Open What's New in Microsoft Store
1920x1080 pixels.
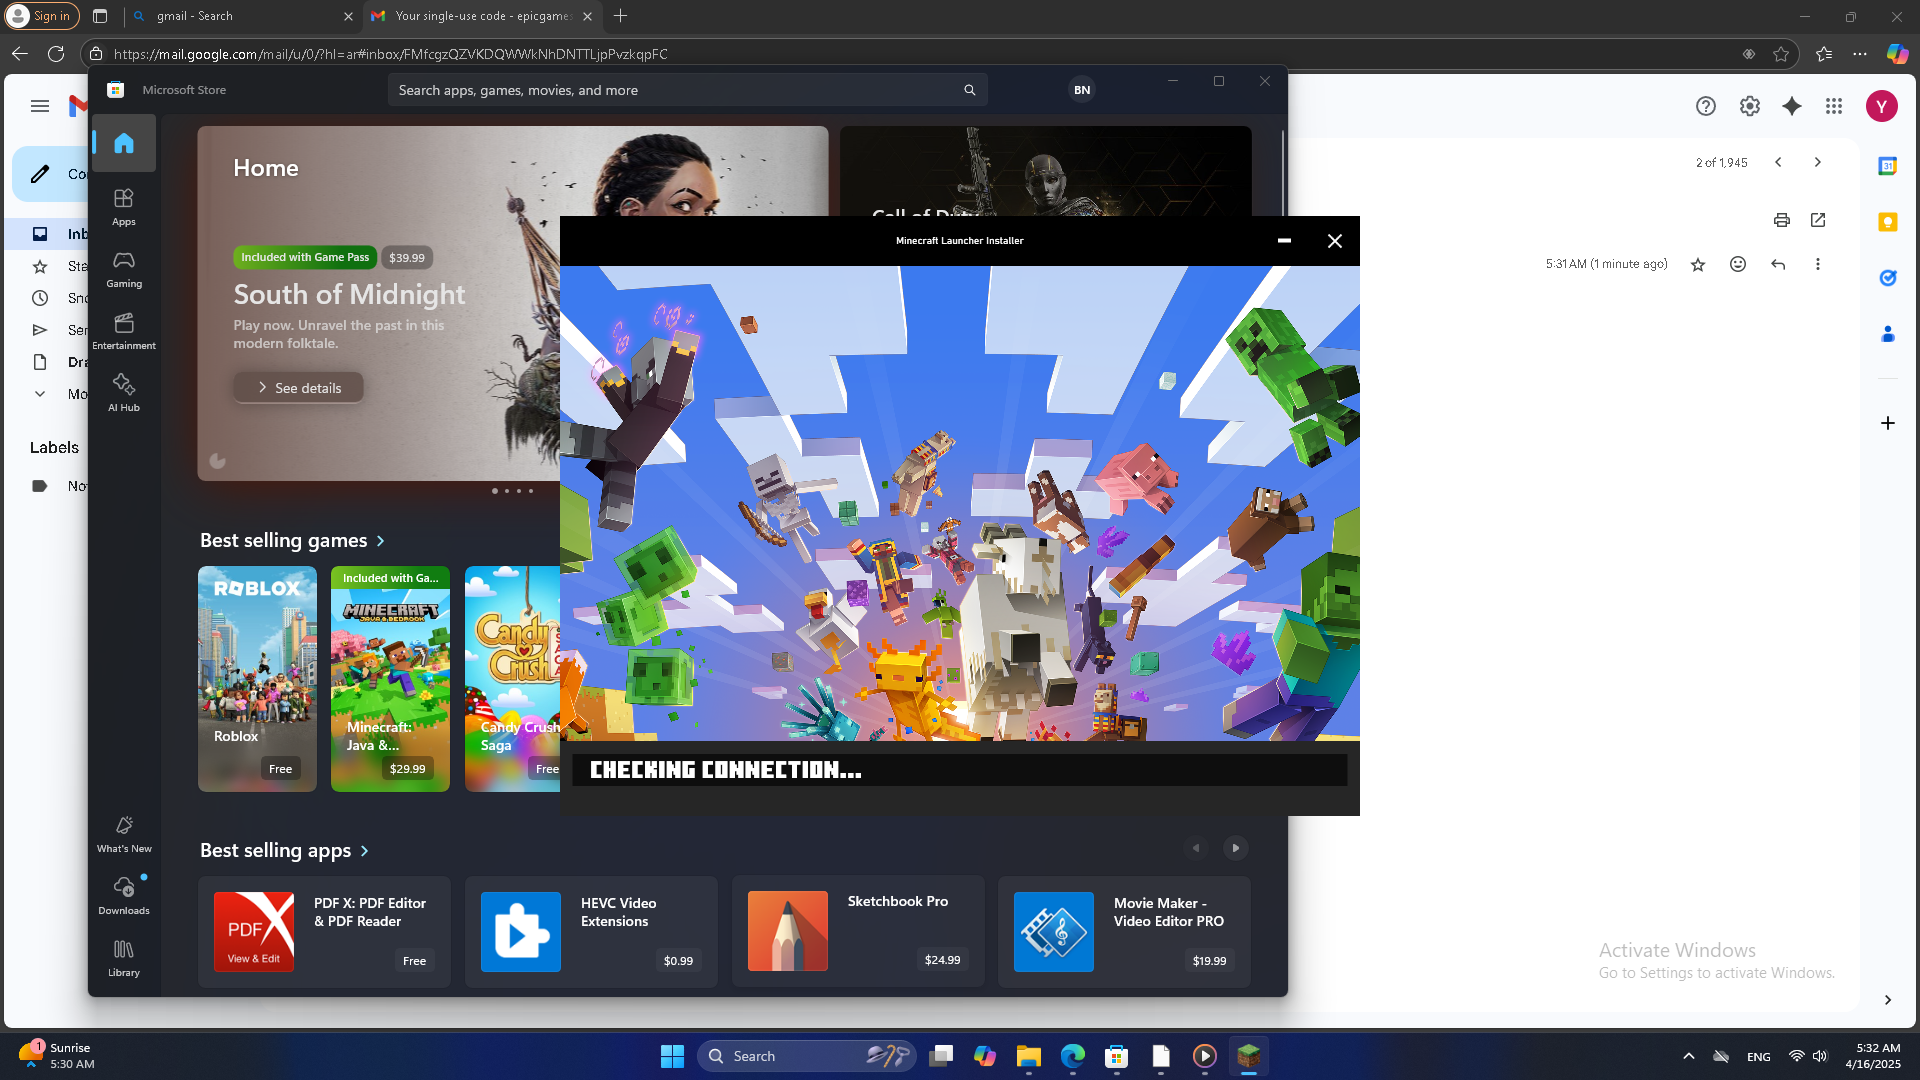124,834
